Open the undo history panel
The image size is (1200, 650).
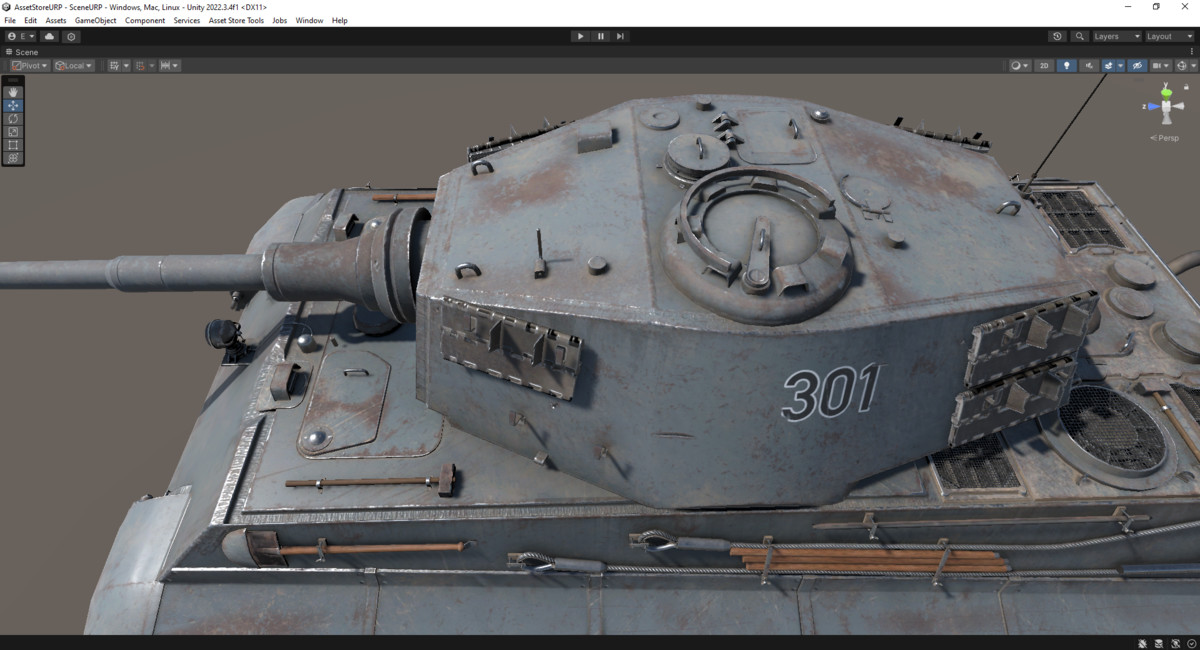point(1058,36)
